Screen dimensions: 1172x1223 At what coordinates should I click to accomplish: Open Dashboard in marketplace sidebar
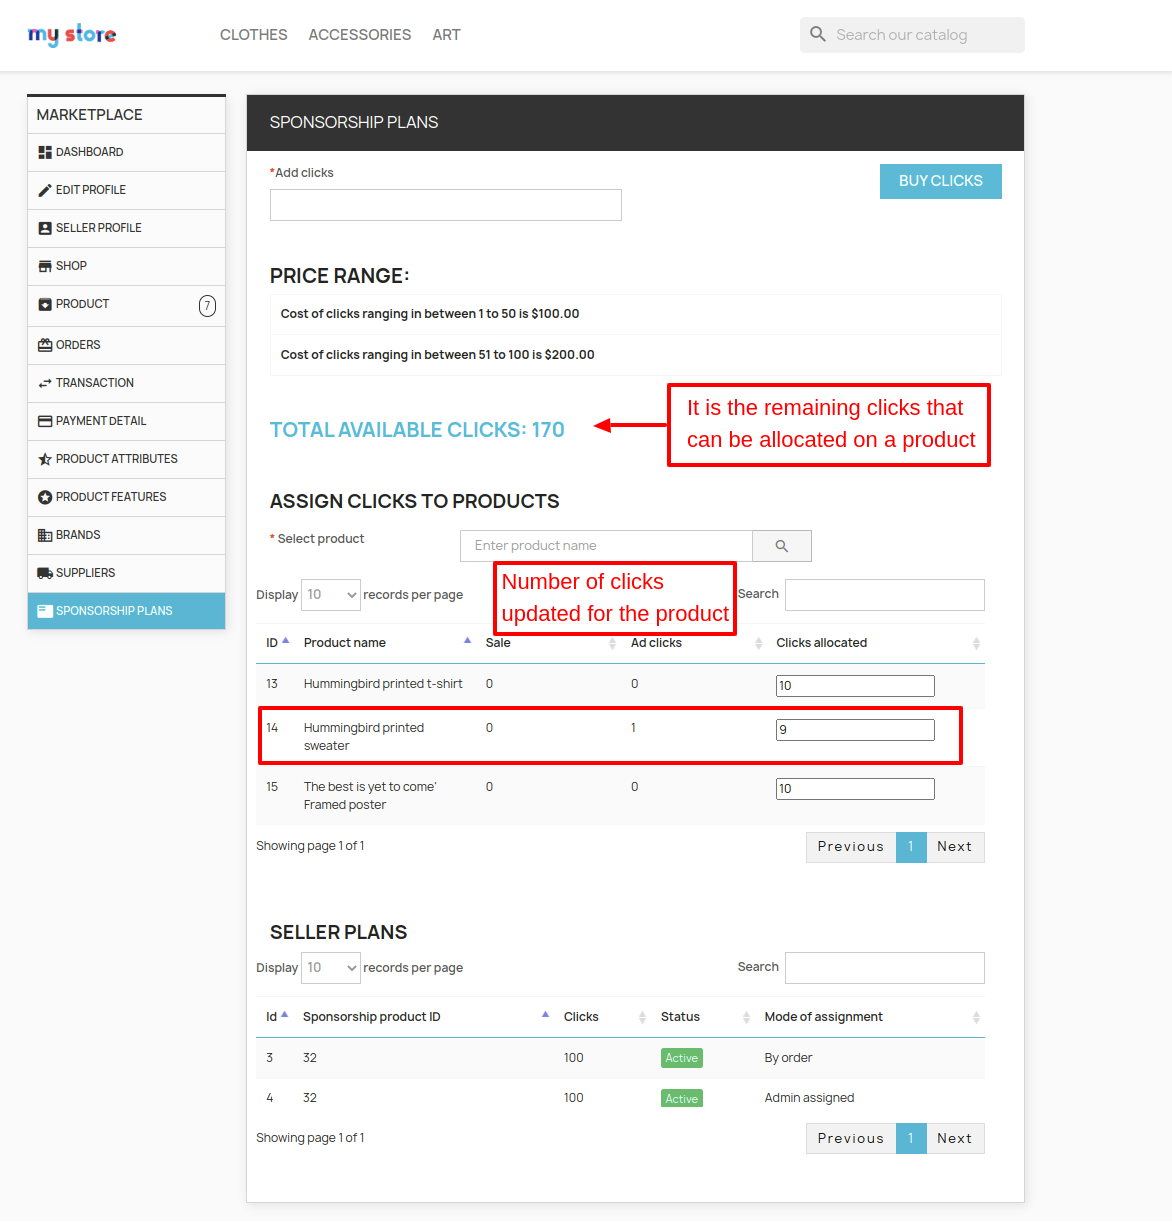click(x=126, y=152)
